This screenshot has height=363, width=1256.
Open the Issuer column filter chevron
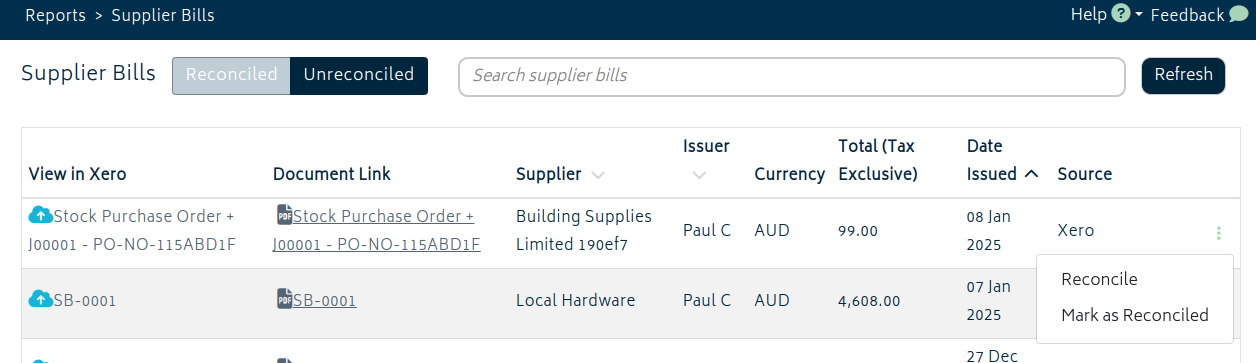click(699, 175)
